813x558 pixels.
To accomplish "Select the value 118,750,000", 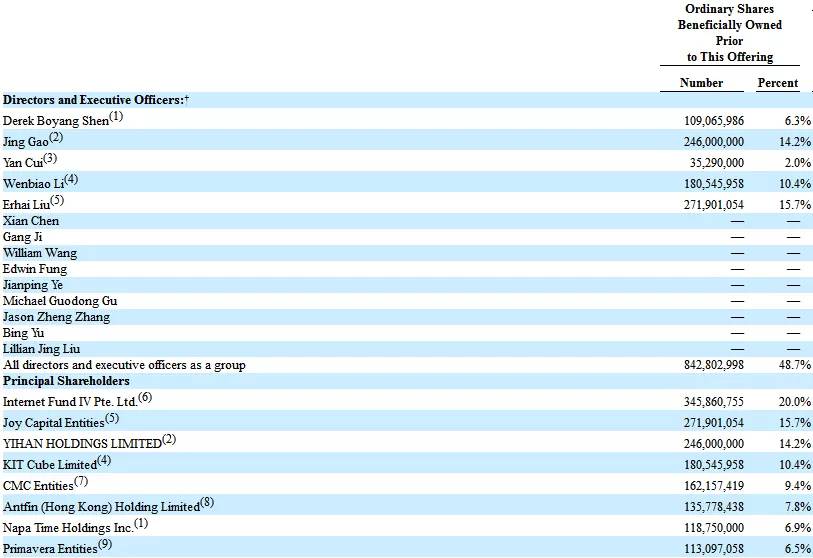I will click(713, 528).
